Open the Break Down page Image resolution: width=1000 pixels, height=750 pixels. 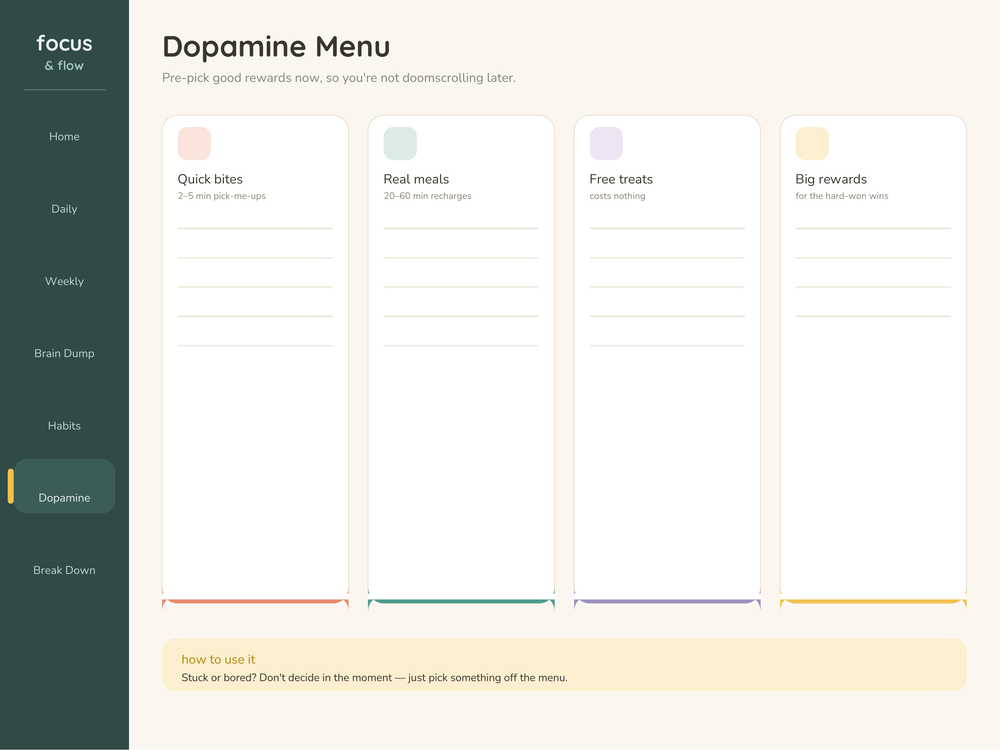(x=64, y=570)
